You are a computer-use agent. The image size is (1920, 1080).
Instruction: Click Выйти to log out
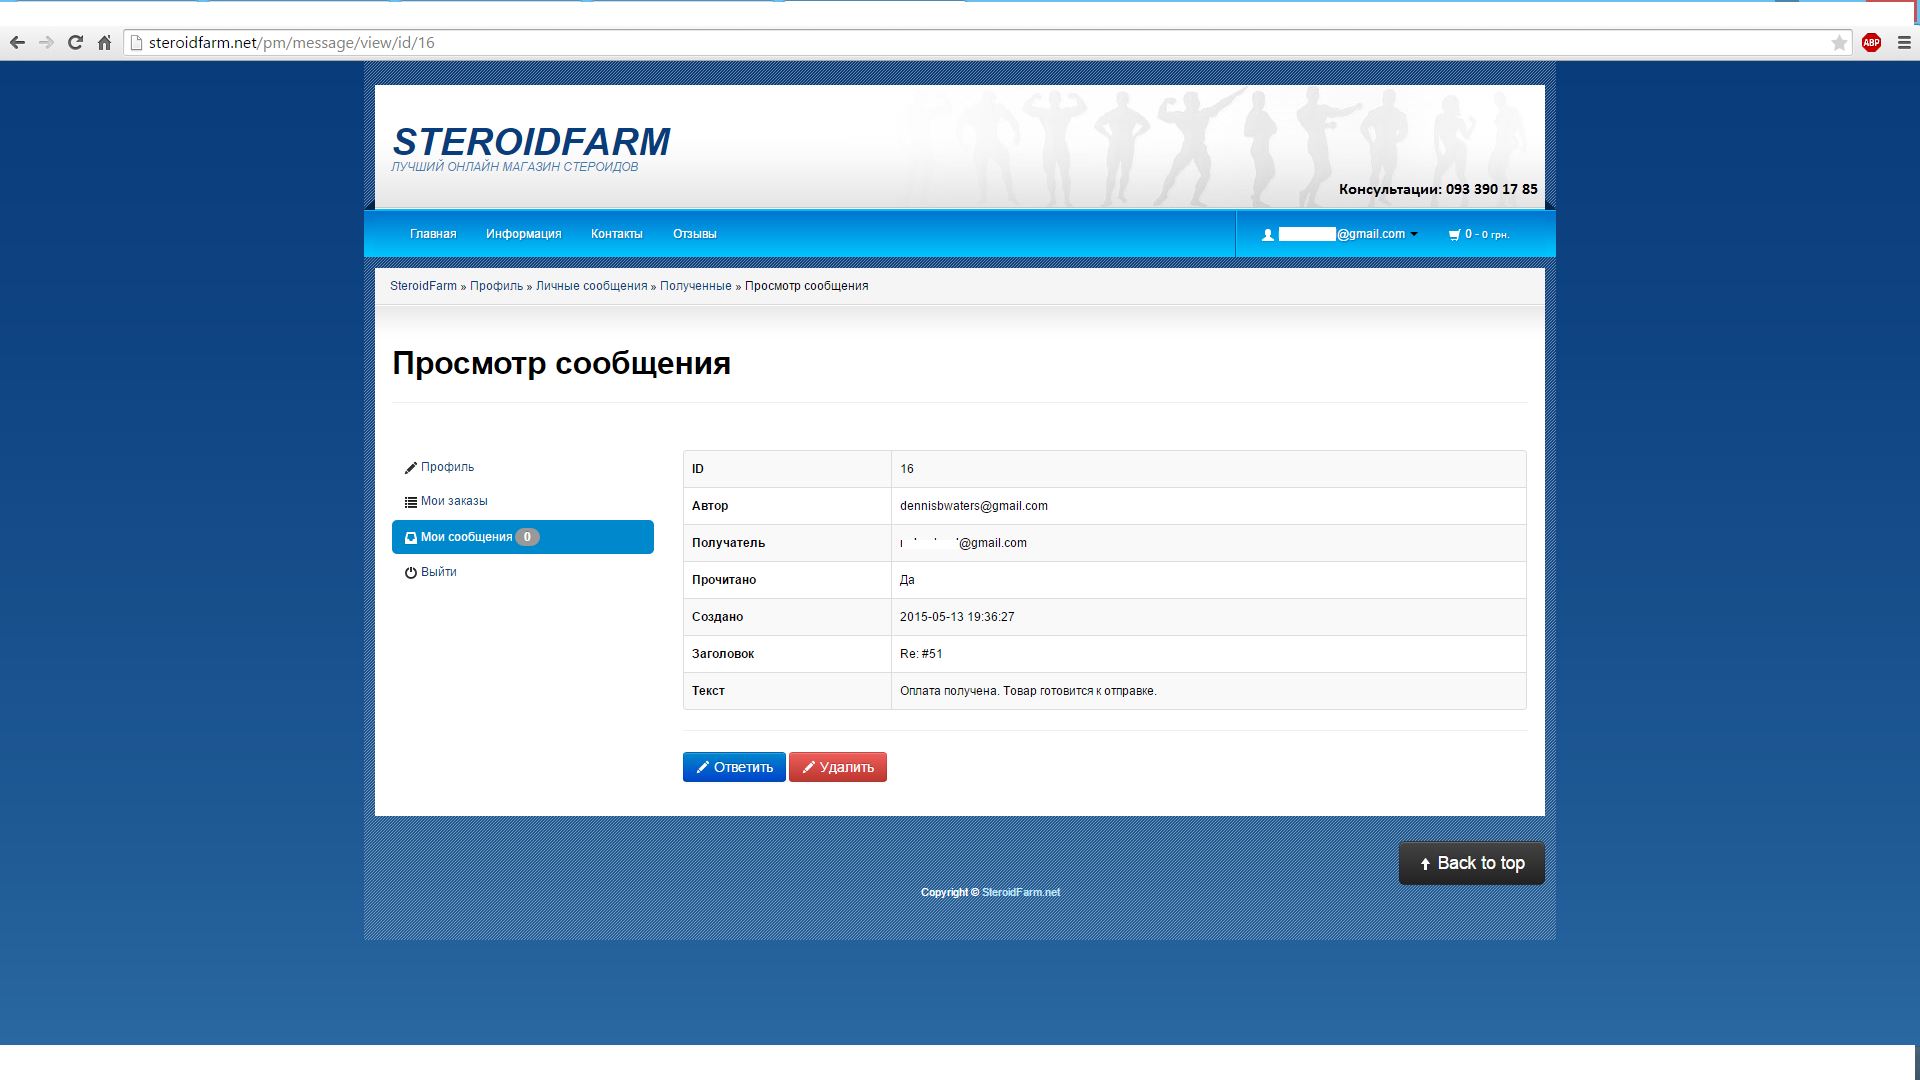coord(438,572)
